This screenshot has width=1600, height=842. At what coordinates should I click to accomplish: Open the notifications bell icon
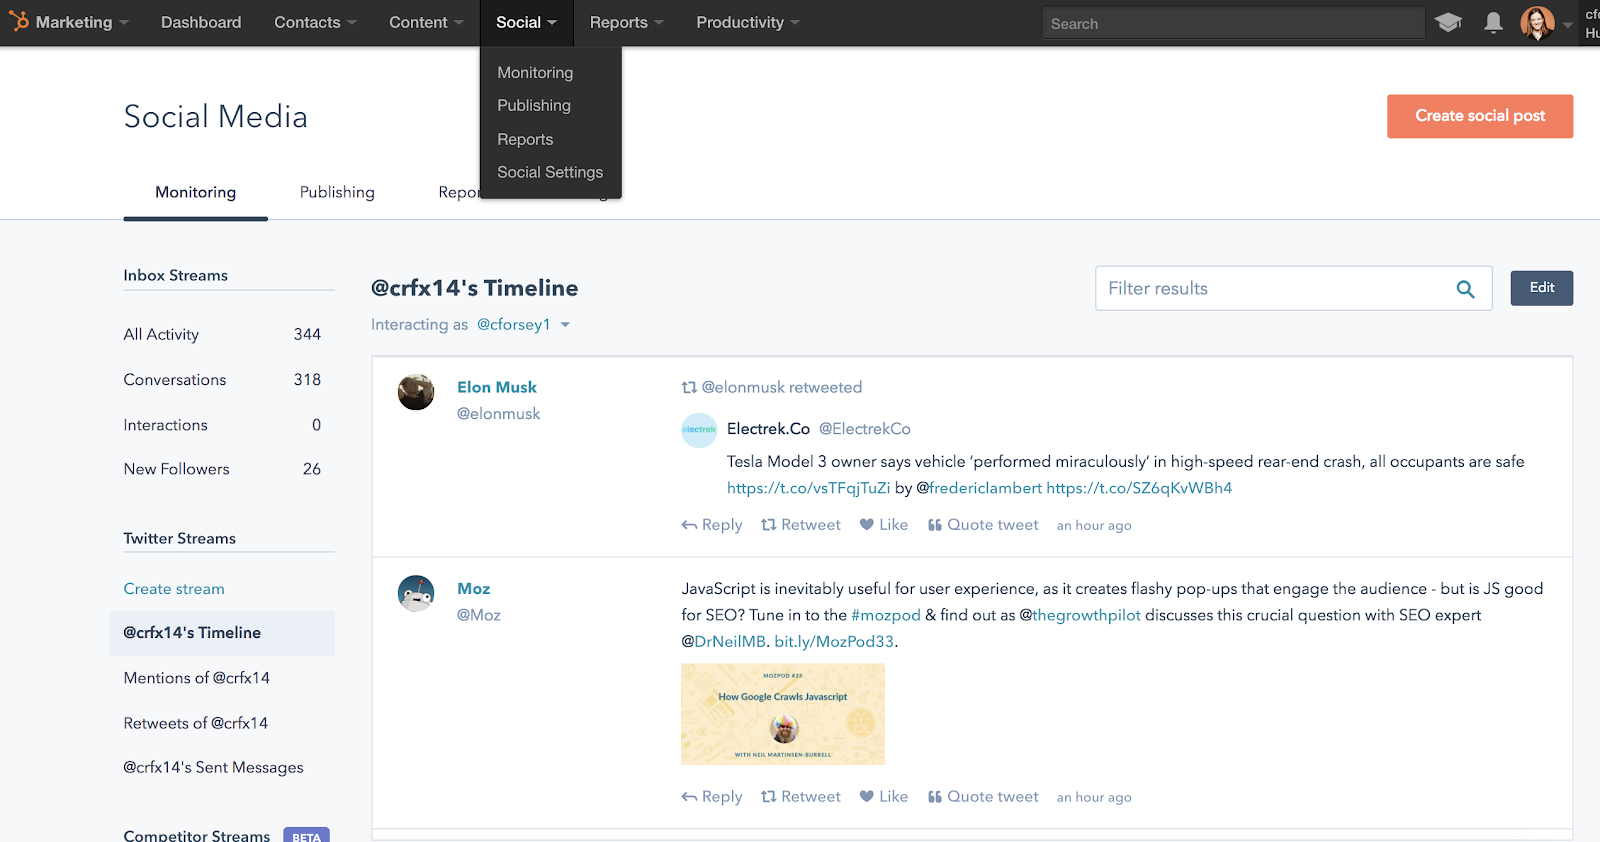click(x=1493, y=22)
